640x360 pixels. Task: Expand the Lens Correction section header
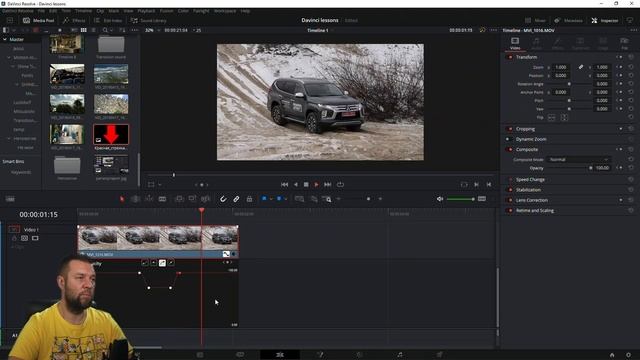point(531,200)
